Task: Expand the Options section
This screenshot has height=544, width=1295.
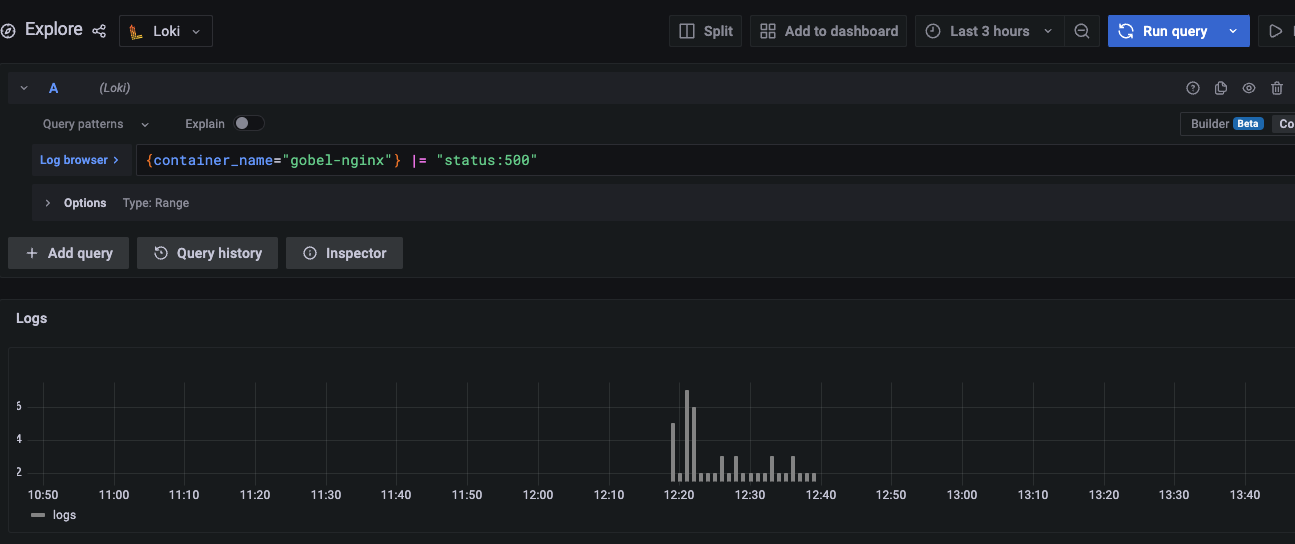Action: pos(48,203)
